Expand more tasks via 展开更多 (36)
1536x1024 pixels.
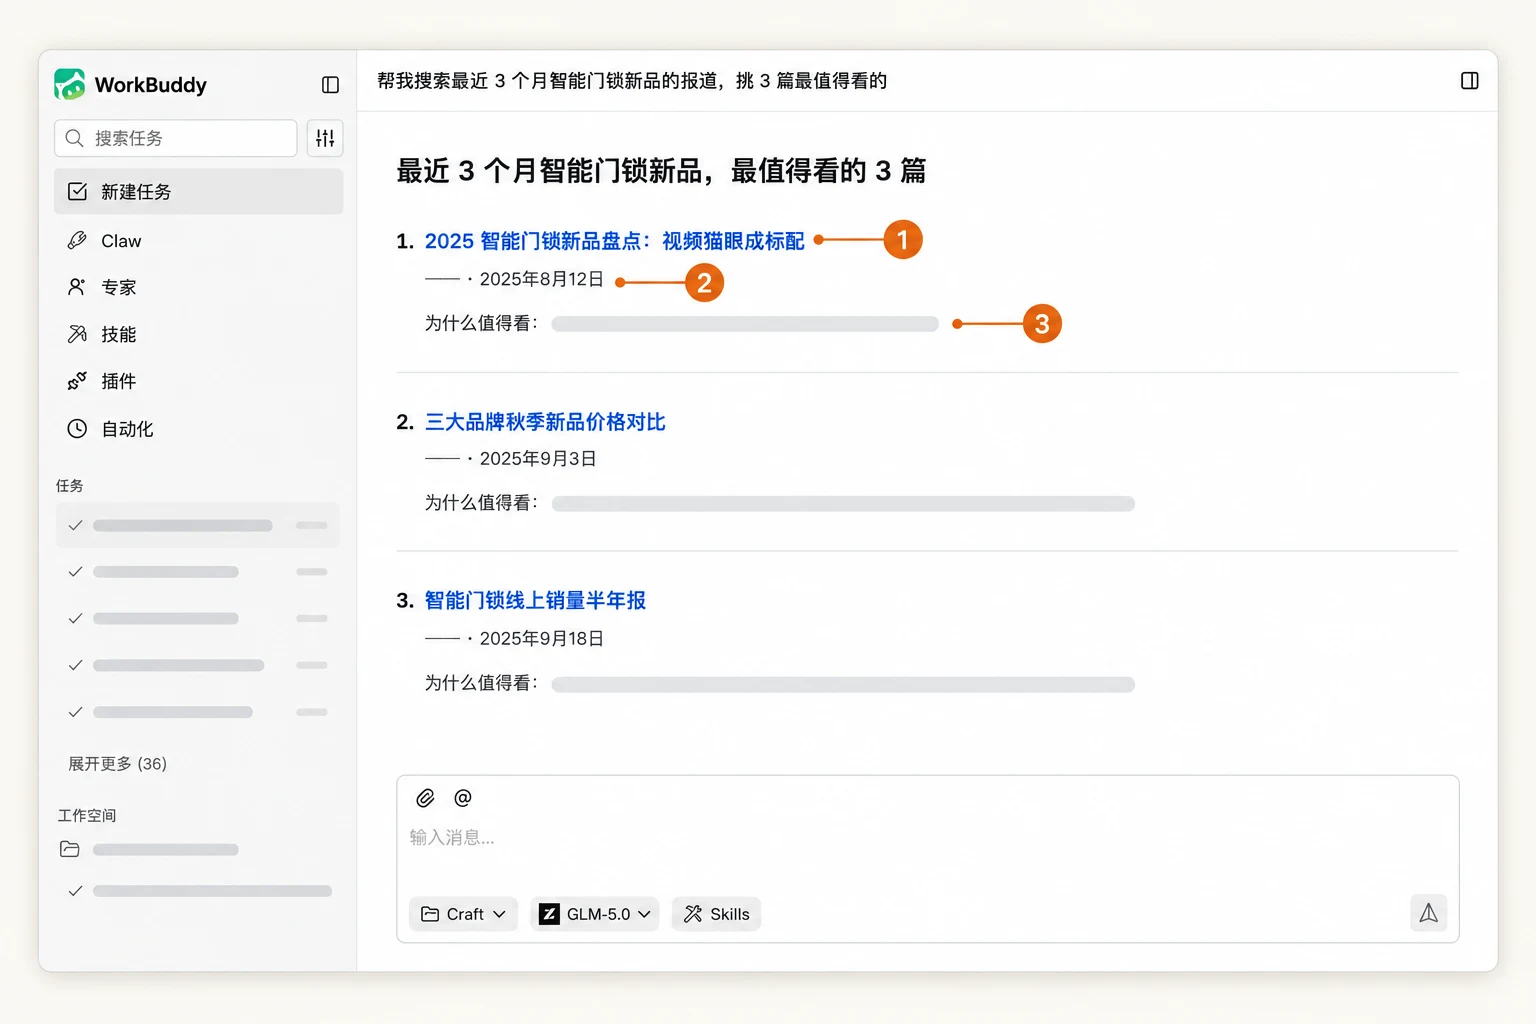tap(117, 763)
